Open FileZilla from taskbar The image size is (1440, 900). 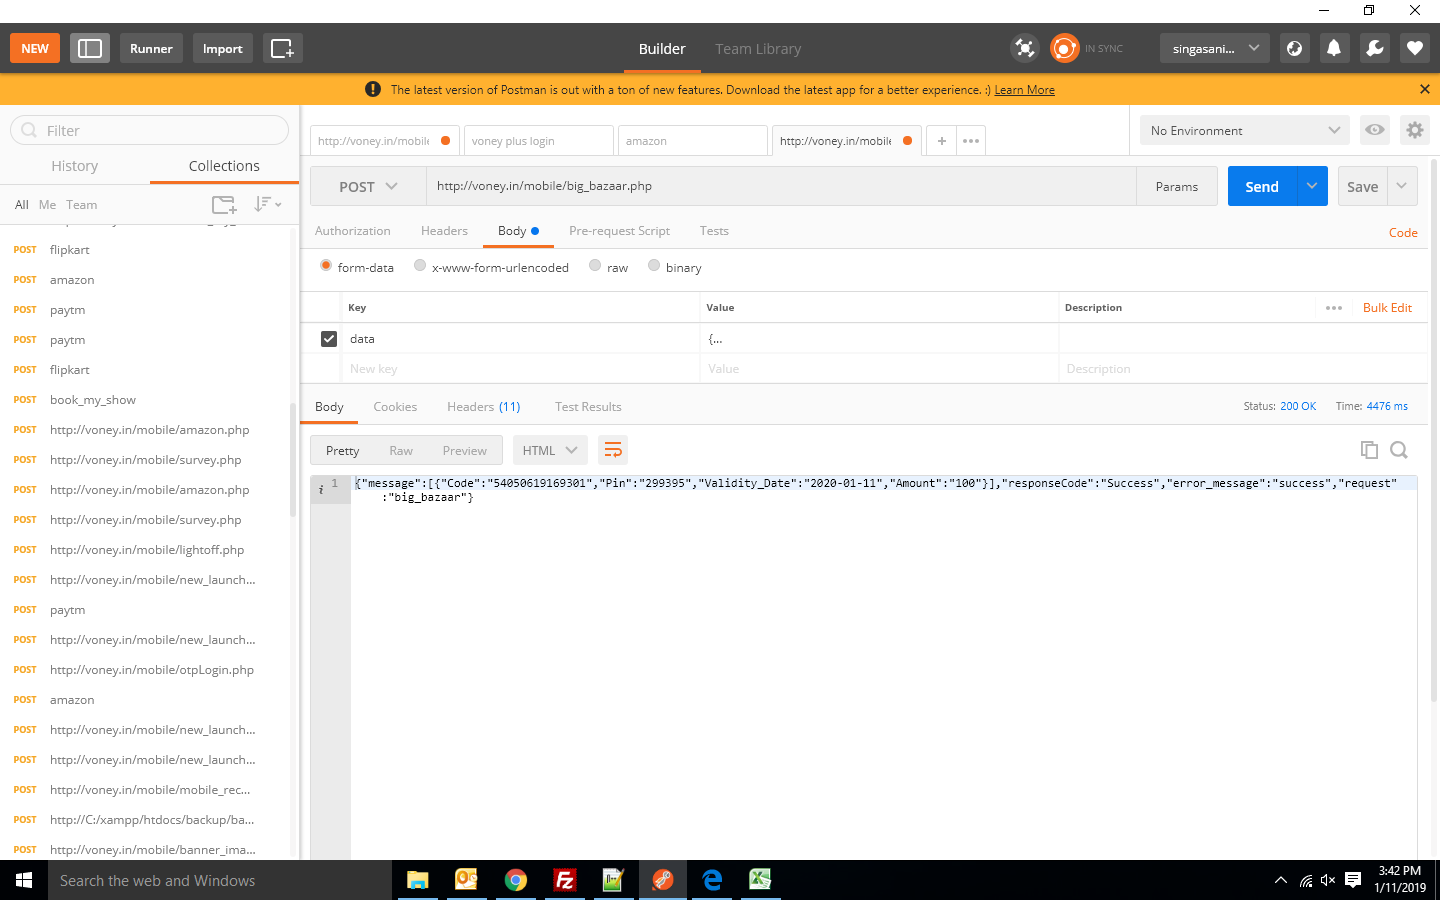pos(565,880)
